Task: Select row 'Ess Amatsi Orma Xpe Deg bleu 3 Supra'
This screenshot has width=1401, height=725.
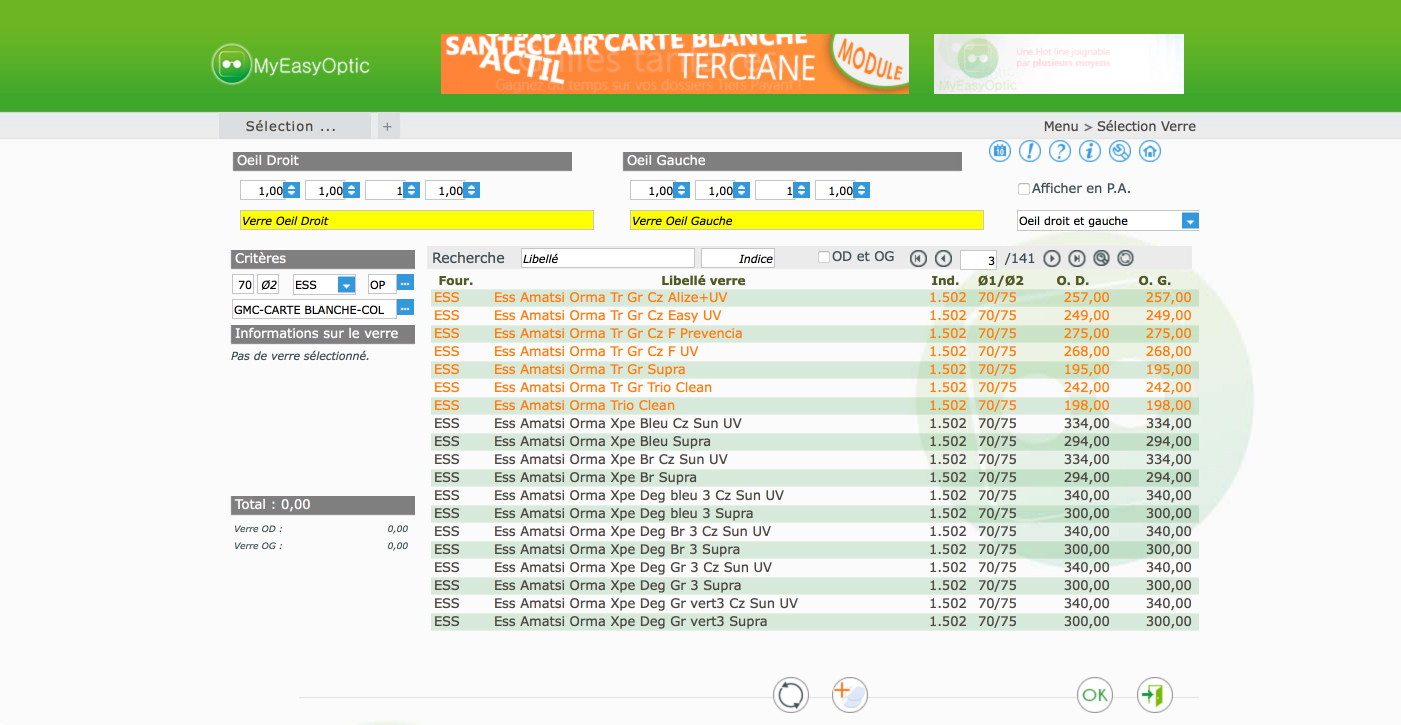Action: [814, 513]
